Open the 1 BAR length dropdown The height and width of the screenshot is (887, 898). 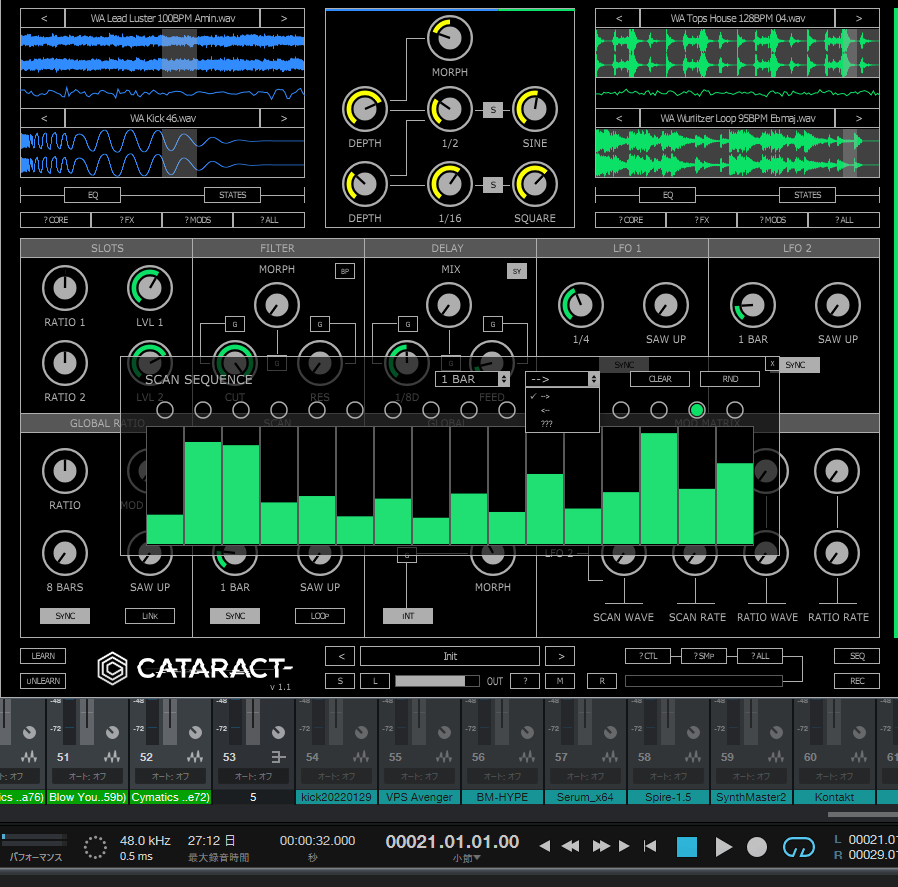pos(472,379)
